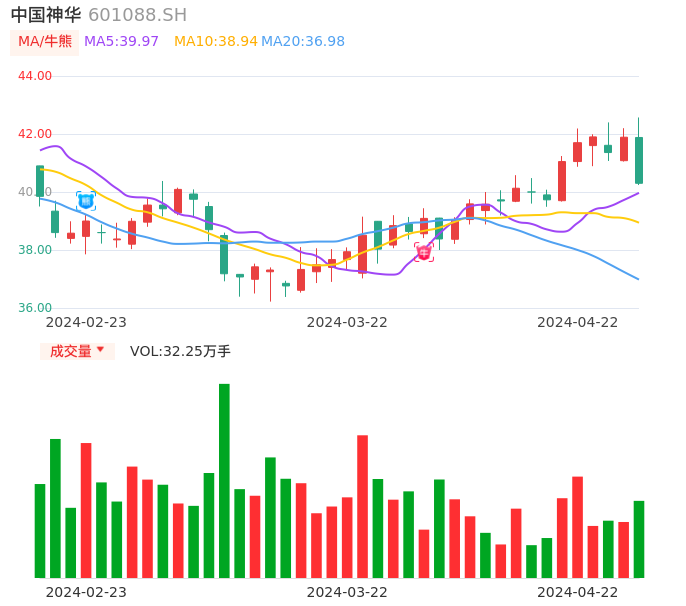Toggle the MA10 moving average label
686x606 pixels.
[215, 42]
